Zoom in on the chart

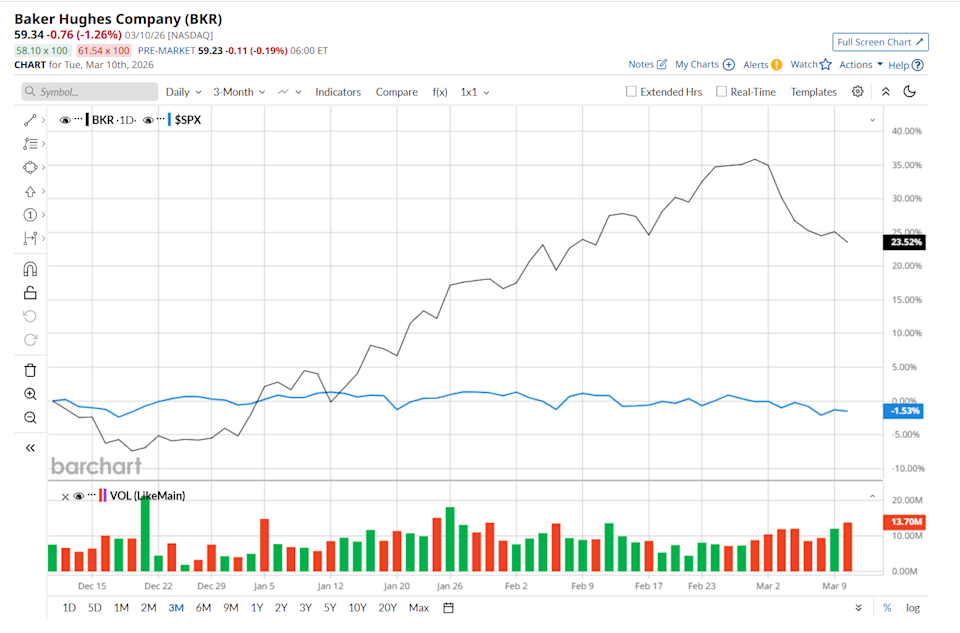30,394
